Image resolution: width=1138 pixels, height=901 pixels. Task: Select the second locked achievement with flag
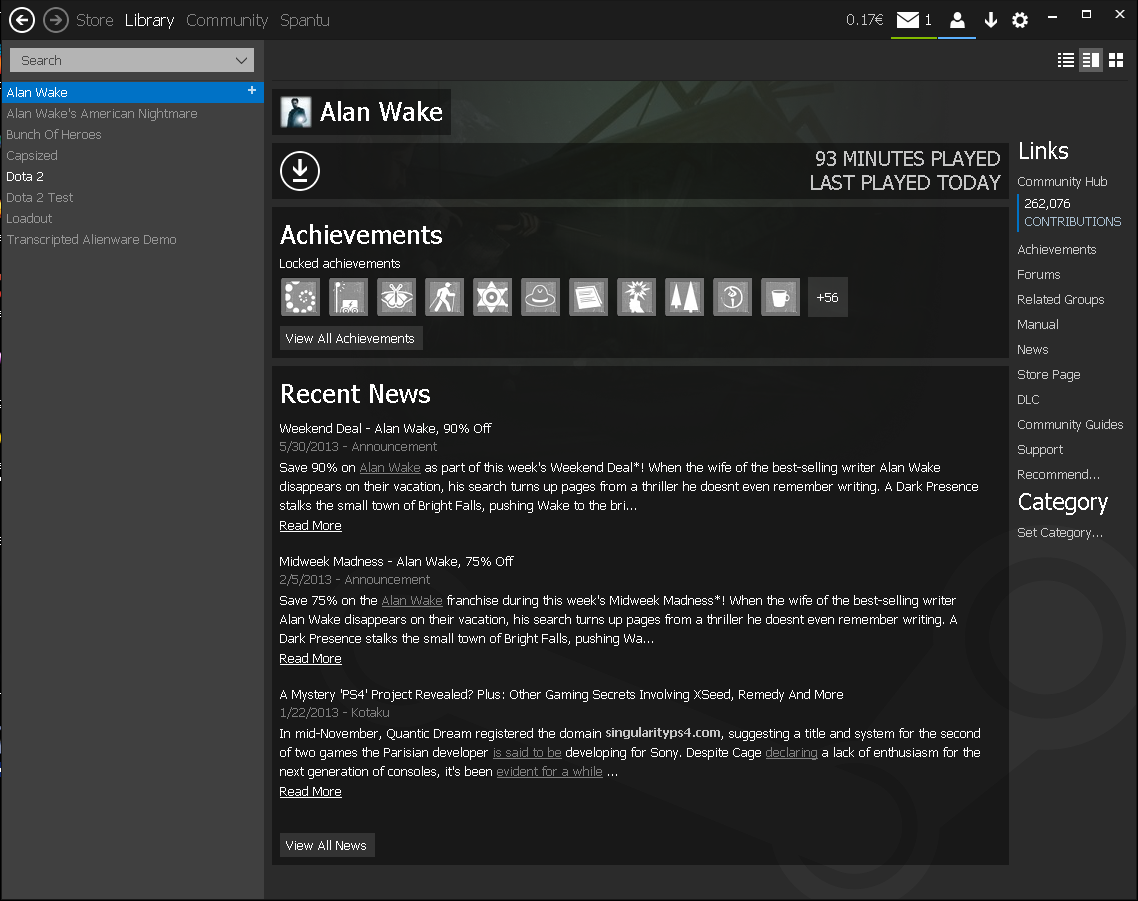(348, 297)
